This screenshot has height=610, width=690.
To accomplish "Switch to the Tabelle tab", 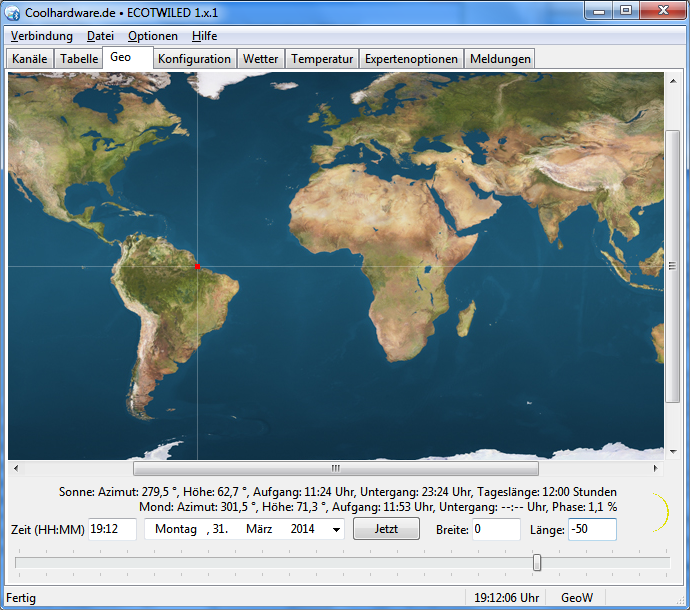I will (x=79, y=59).
